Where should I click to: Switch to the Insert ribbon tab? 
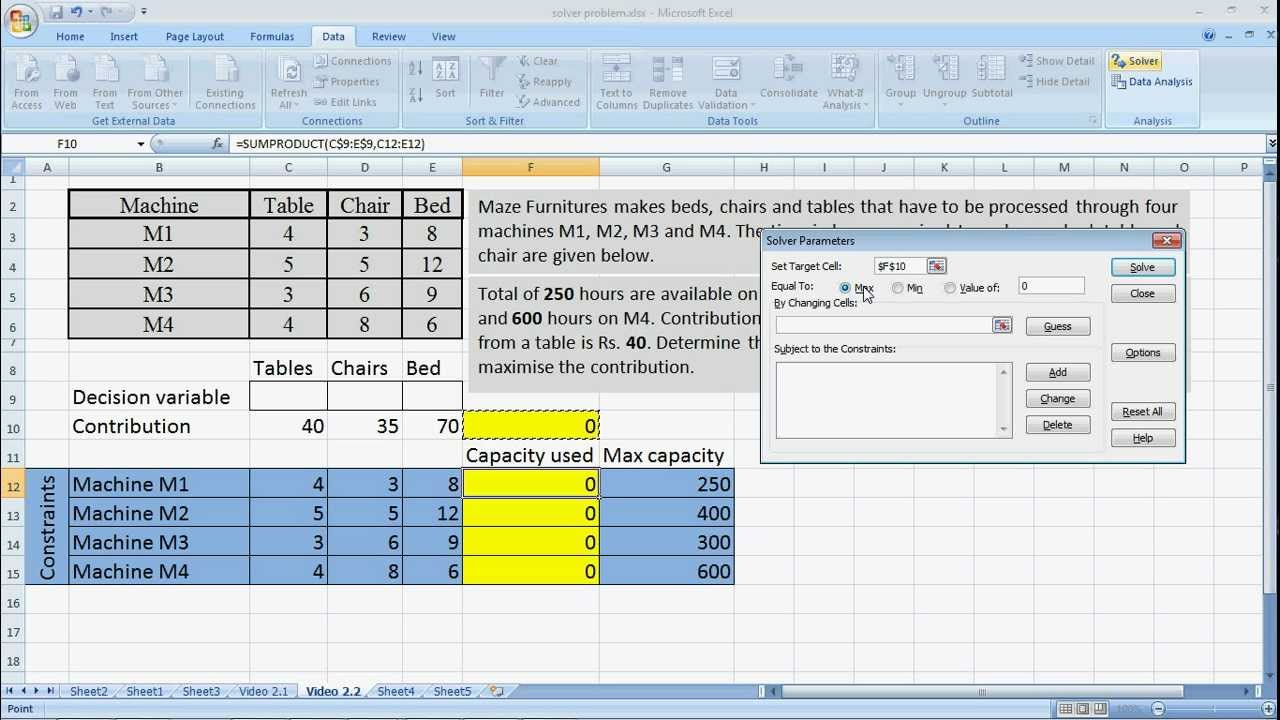[124, 36]
